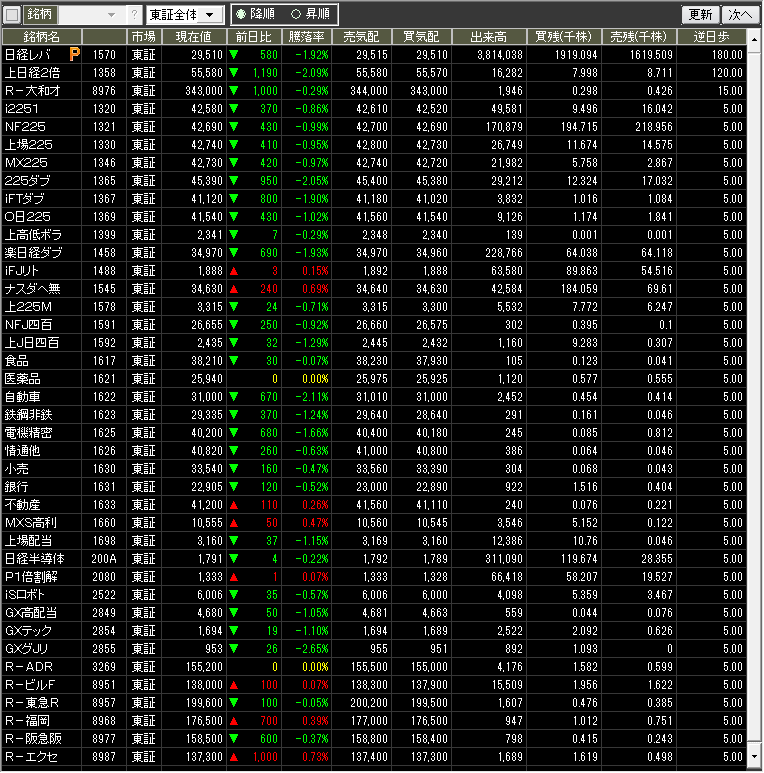Image resolution: width=764 pixels, height=773 pixels.
Task: Tick the checkbox left of 銘柄 label
Action: (x=12, y=15)
